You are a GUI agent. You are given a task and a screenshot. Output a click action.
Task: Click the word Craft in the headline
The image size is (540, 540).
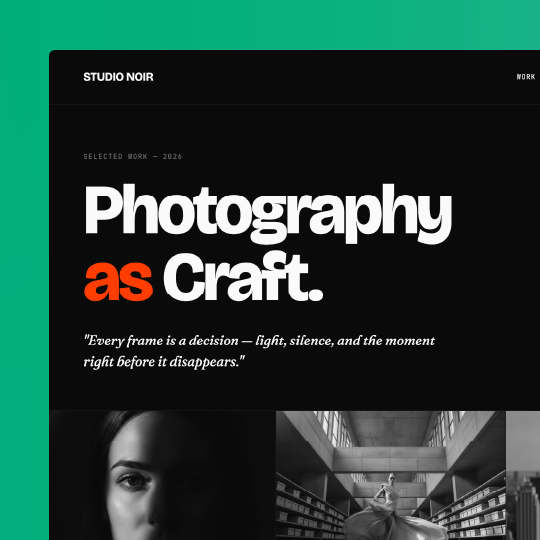point(236,277)
